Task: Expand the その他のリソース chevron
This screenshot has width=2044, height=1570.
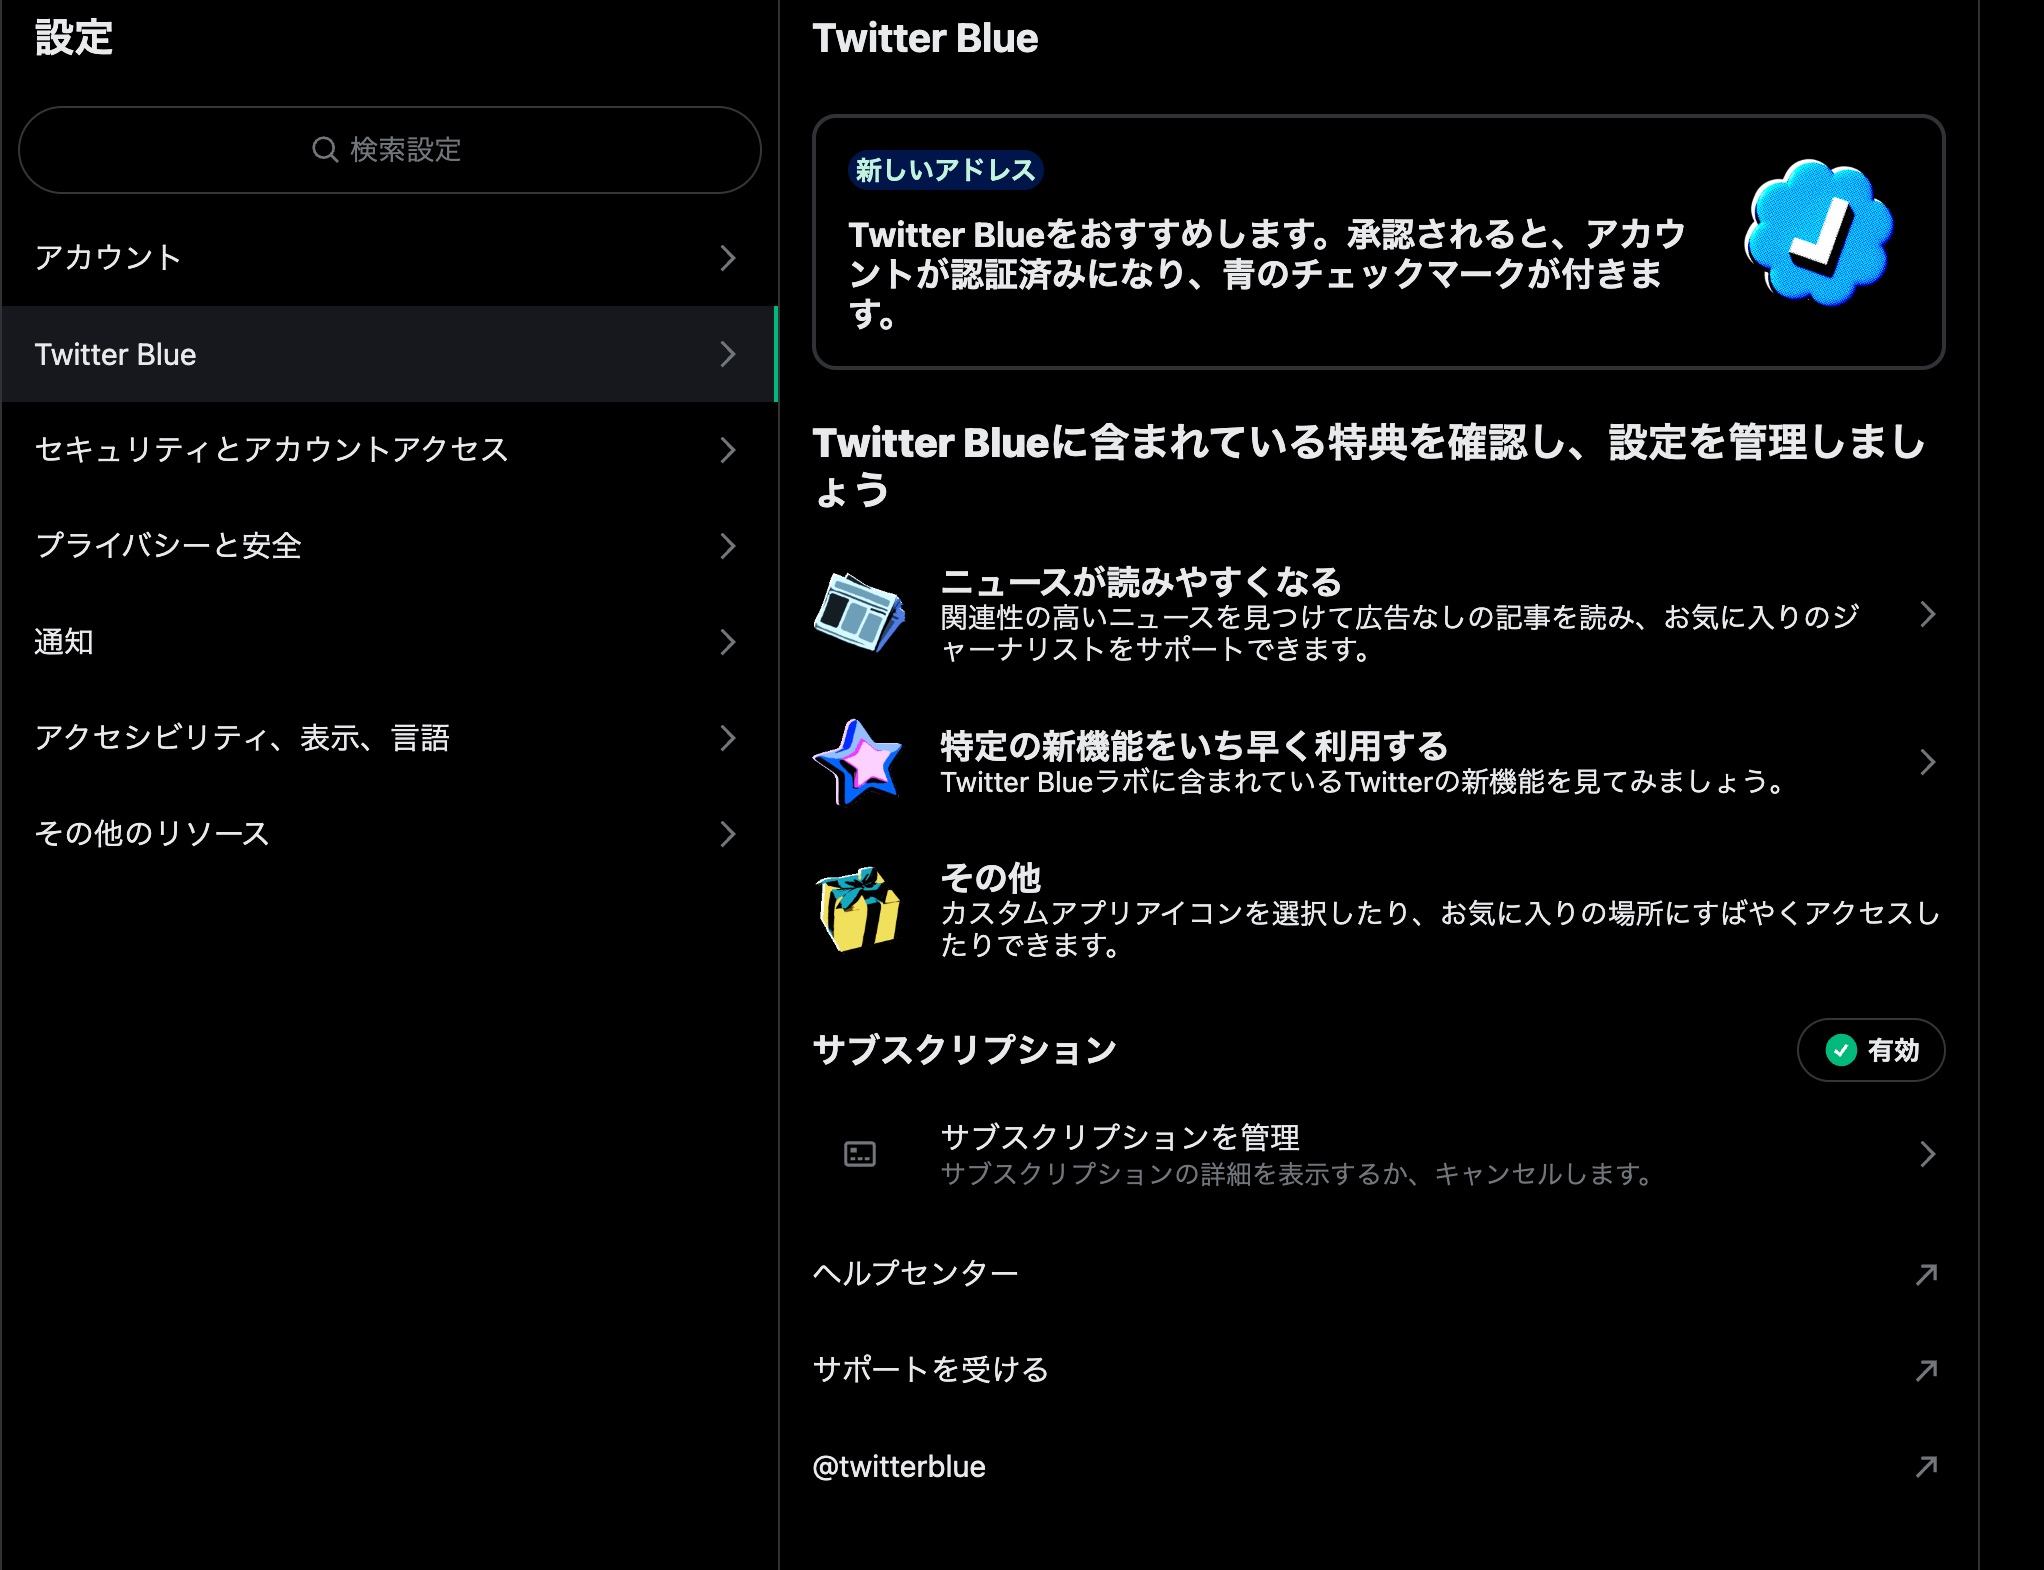Action: tap(728, 834)
